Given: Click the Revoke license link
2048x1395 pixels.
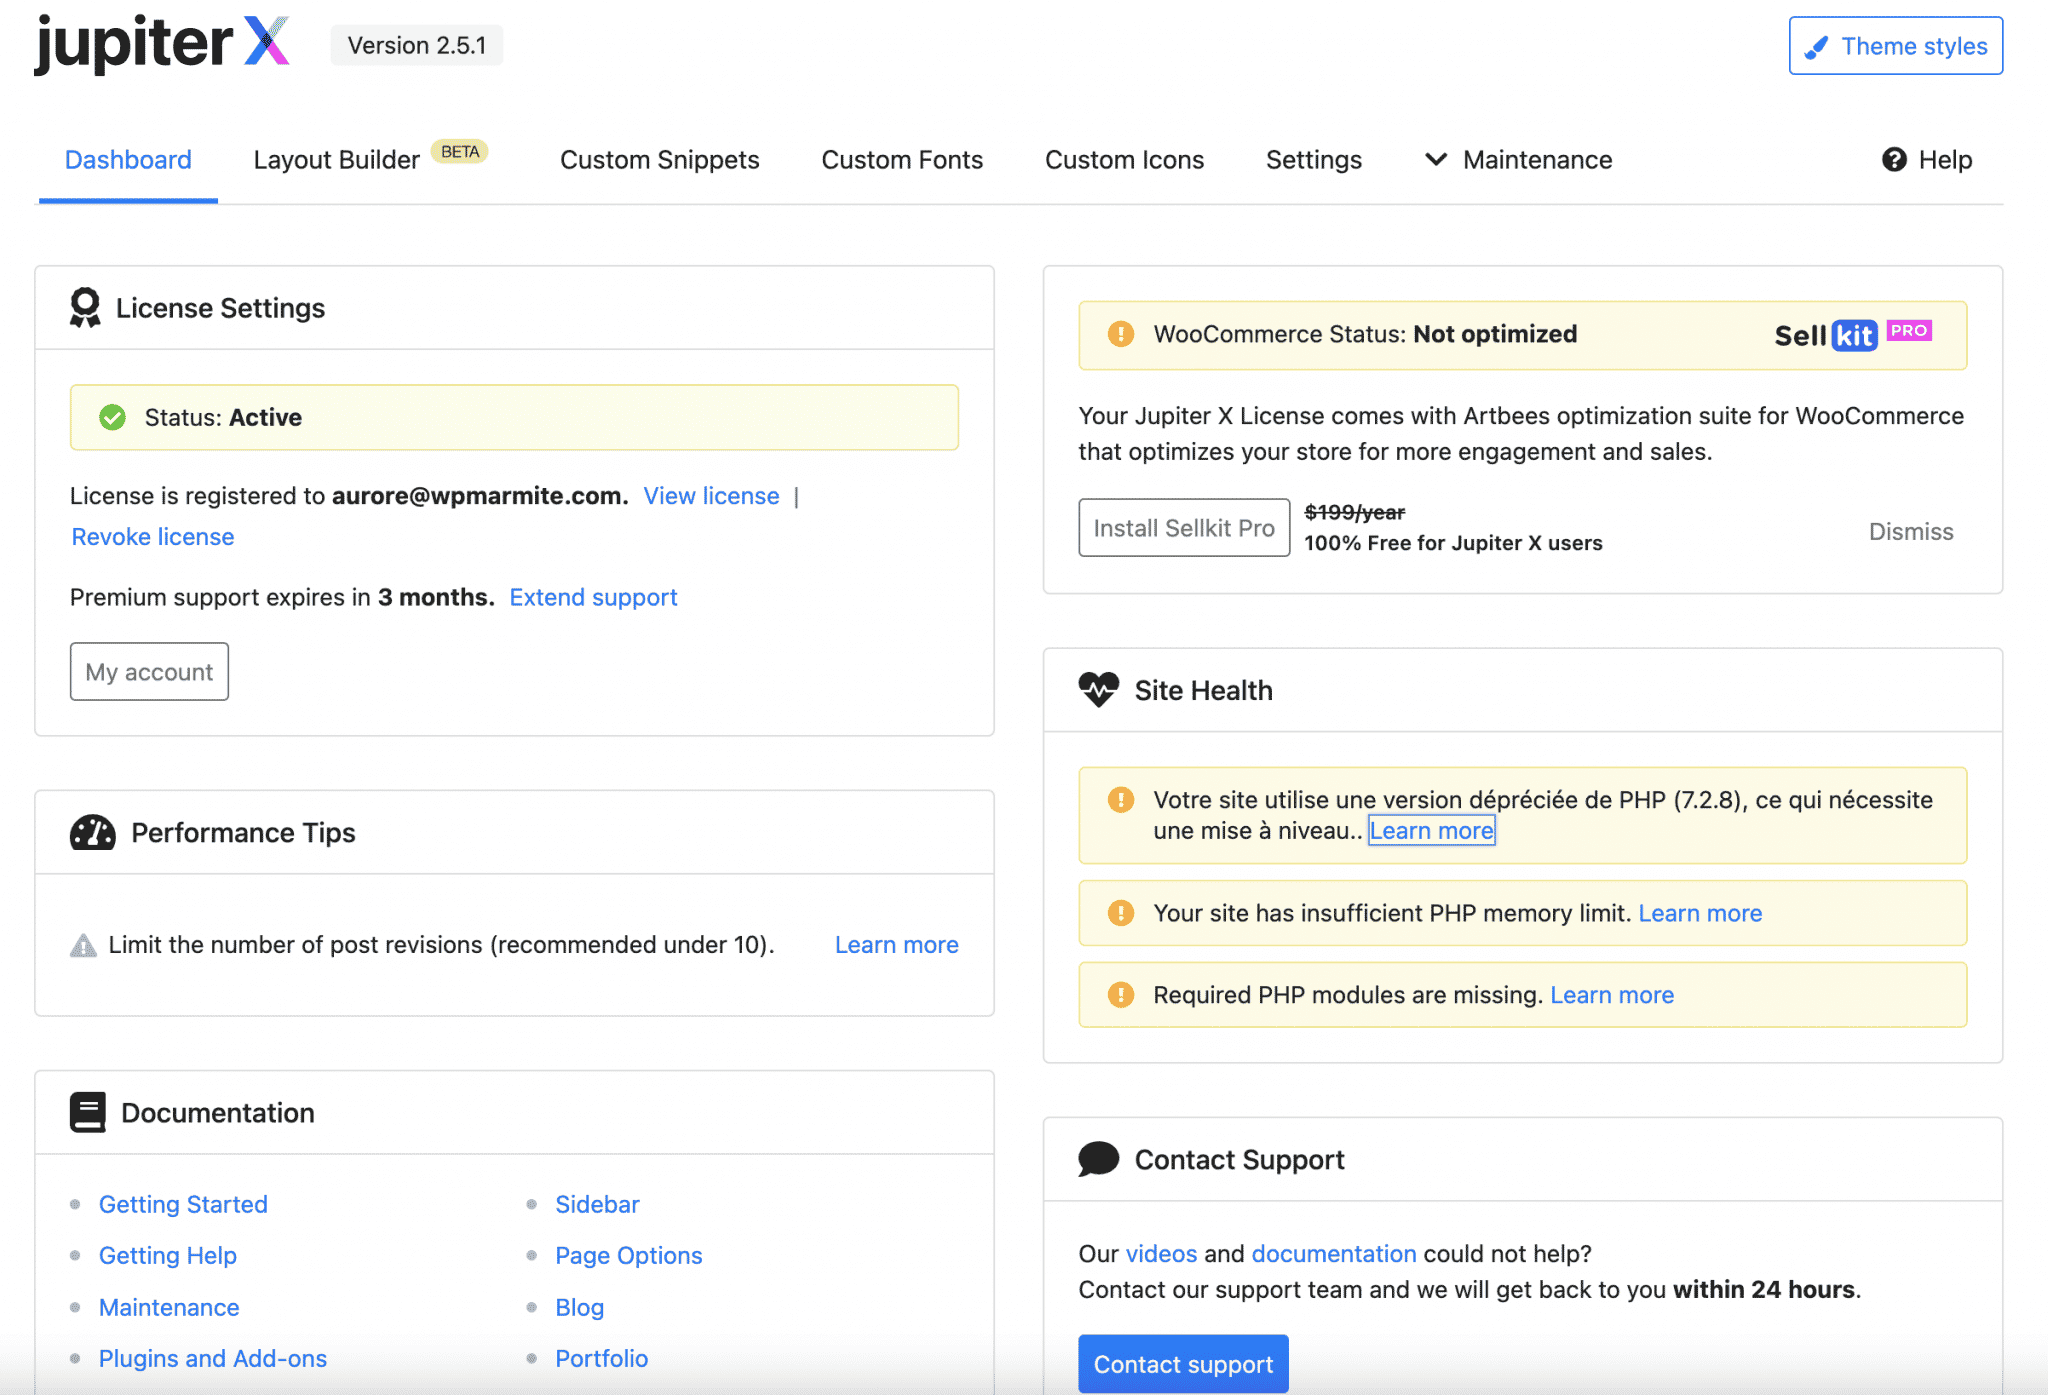Looking at the screenshot, I should pos(153,537).
